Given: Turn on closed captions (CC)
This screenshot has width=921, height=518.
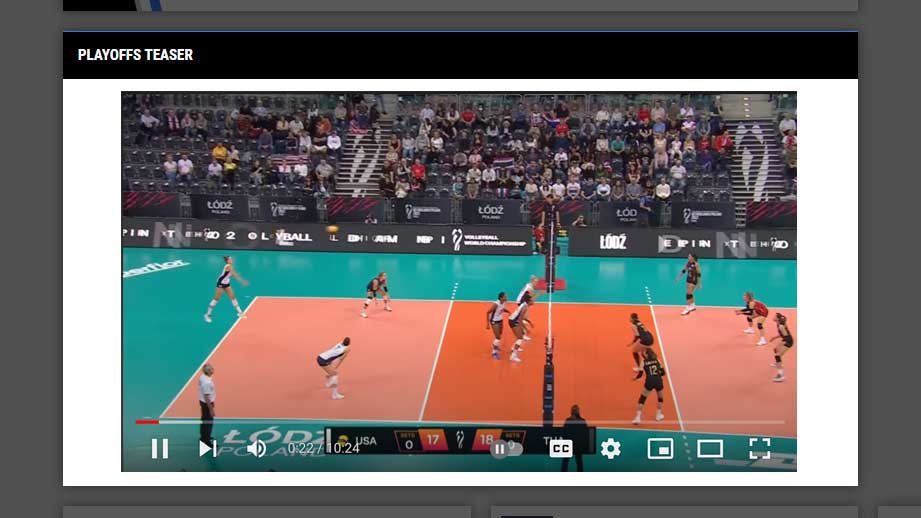Looking at the screenshot, I should point(561,449).
